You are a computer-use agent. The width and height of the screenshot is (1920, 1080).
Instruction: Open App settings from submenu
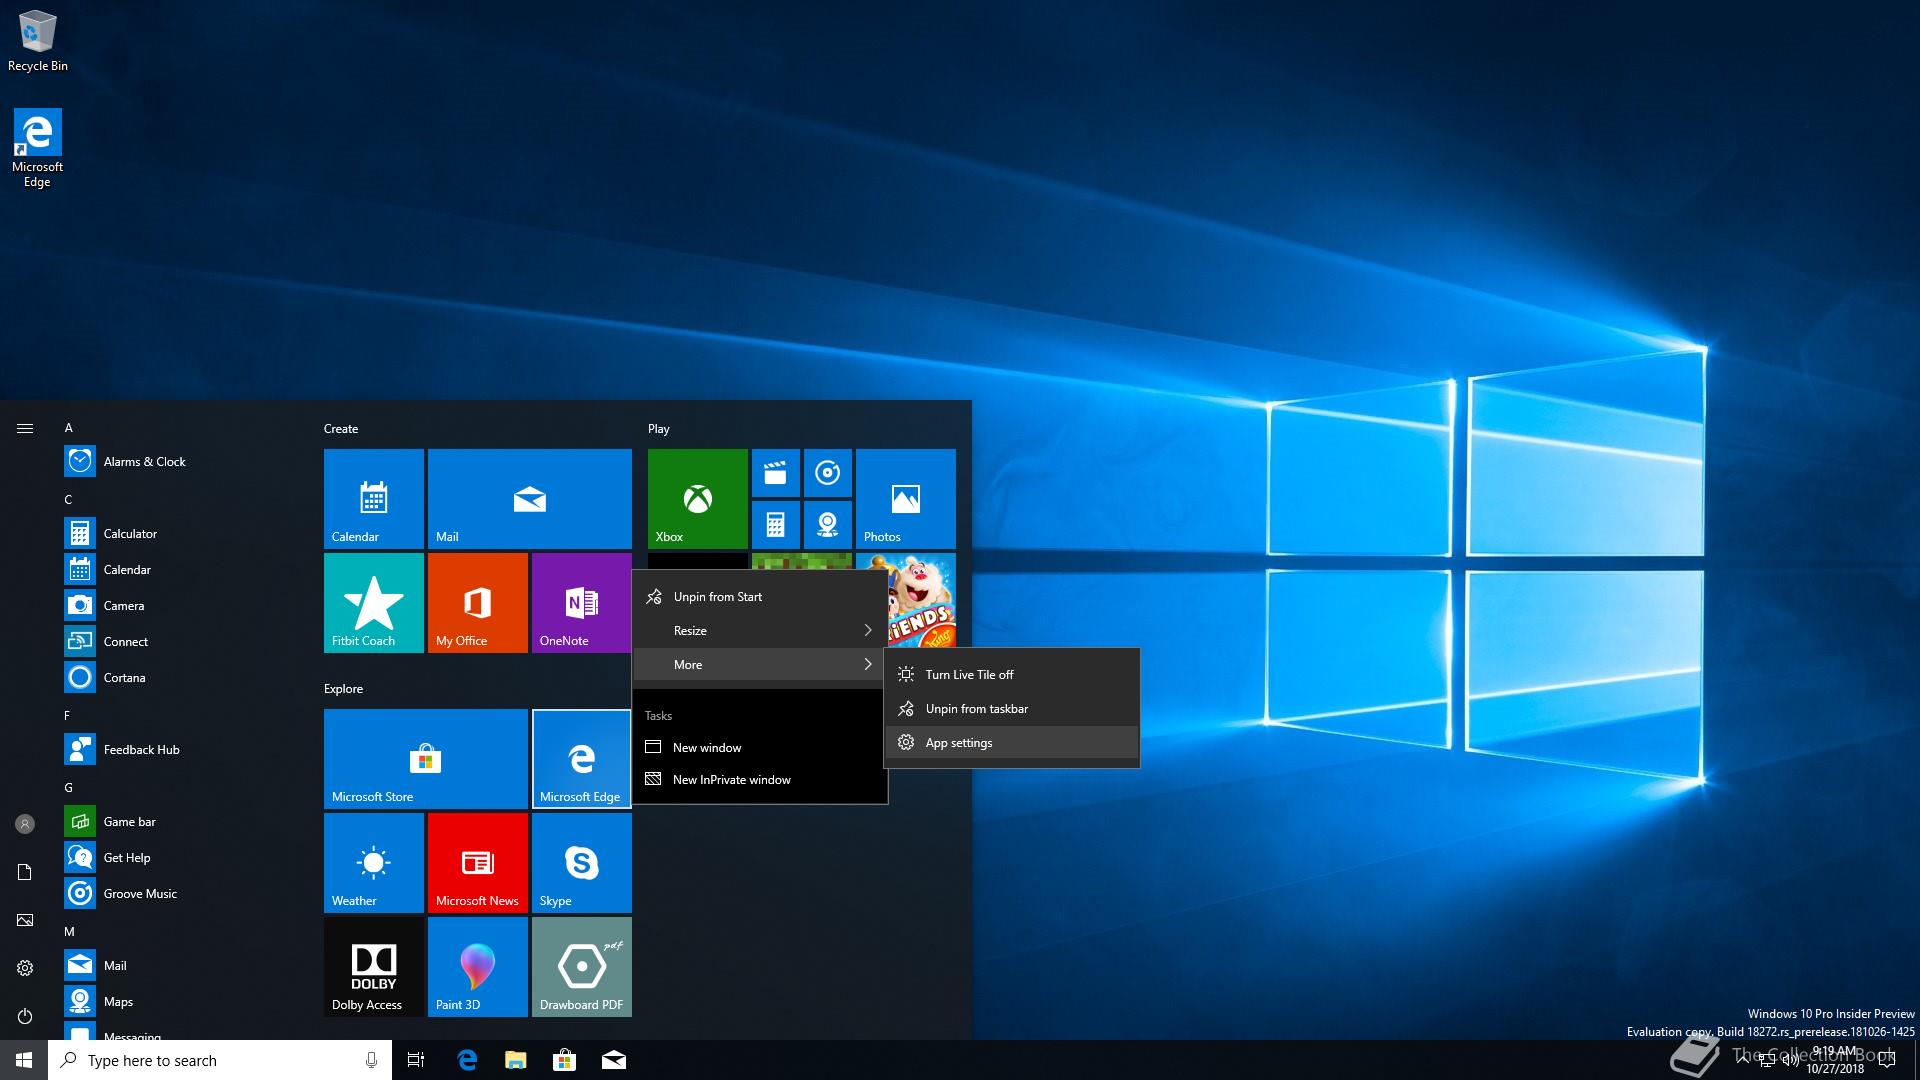click(1012, 743)
